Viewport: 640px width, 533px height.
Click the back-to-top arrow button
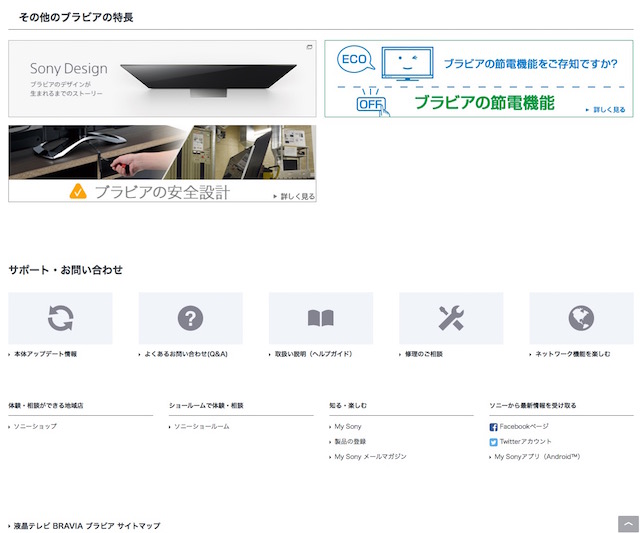628,524
